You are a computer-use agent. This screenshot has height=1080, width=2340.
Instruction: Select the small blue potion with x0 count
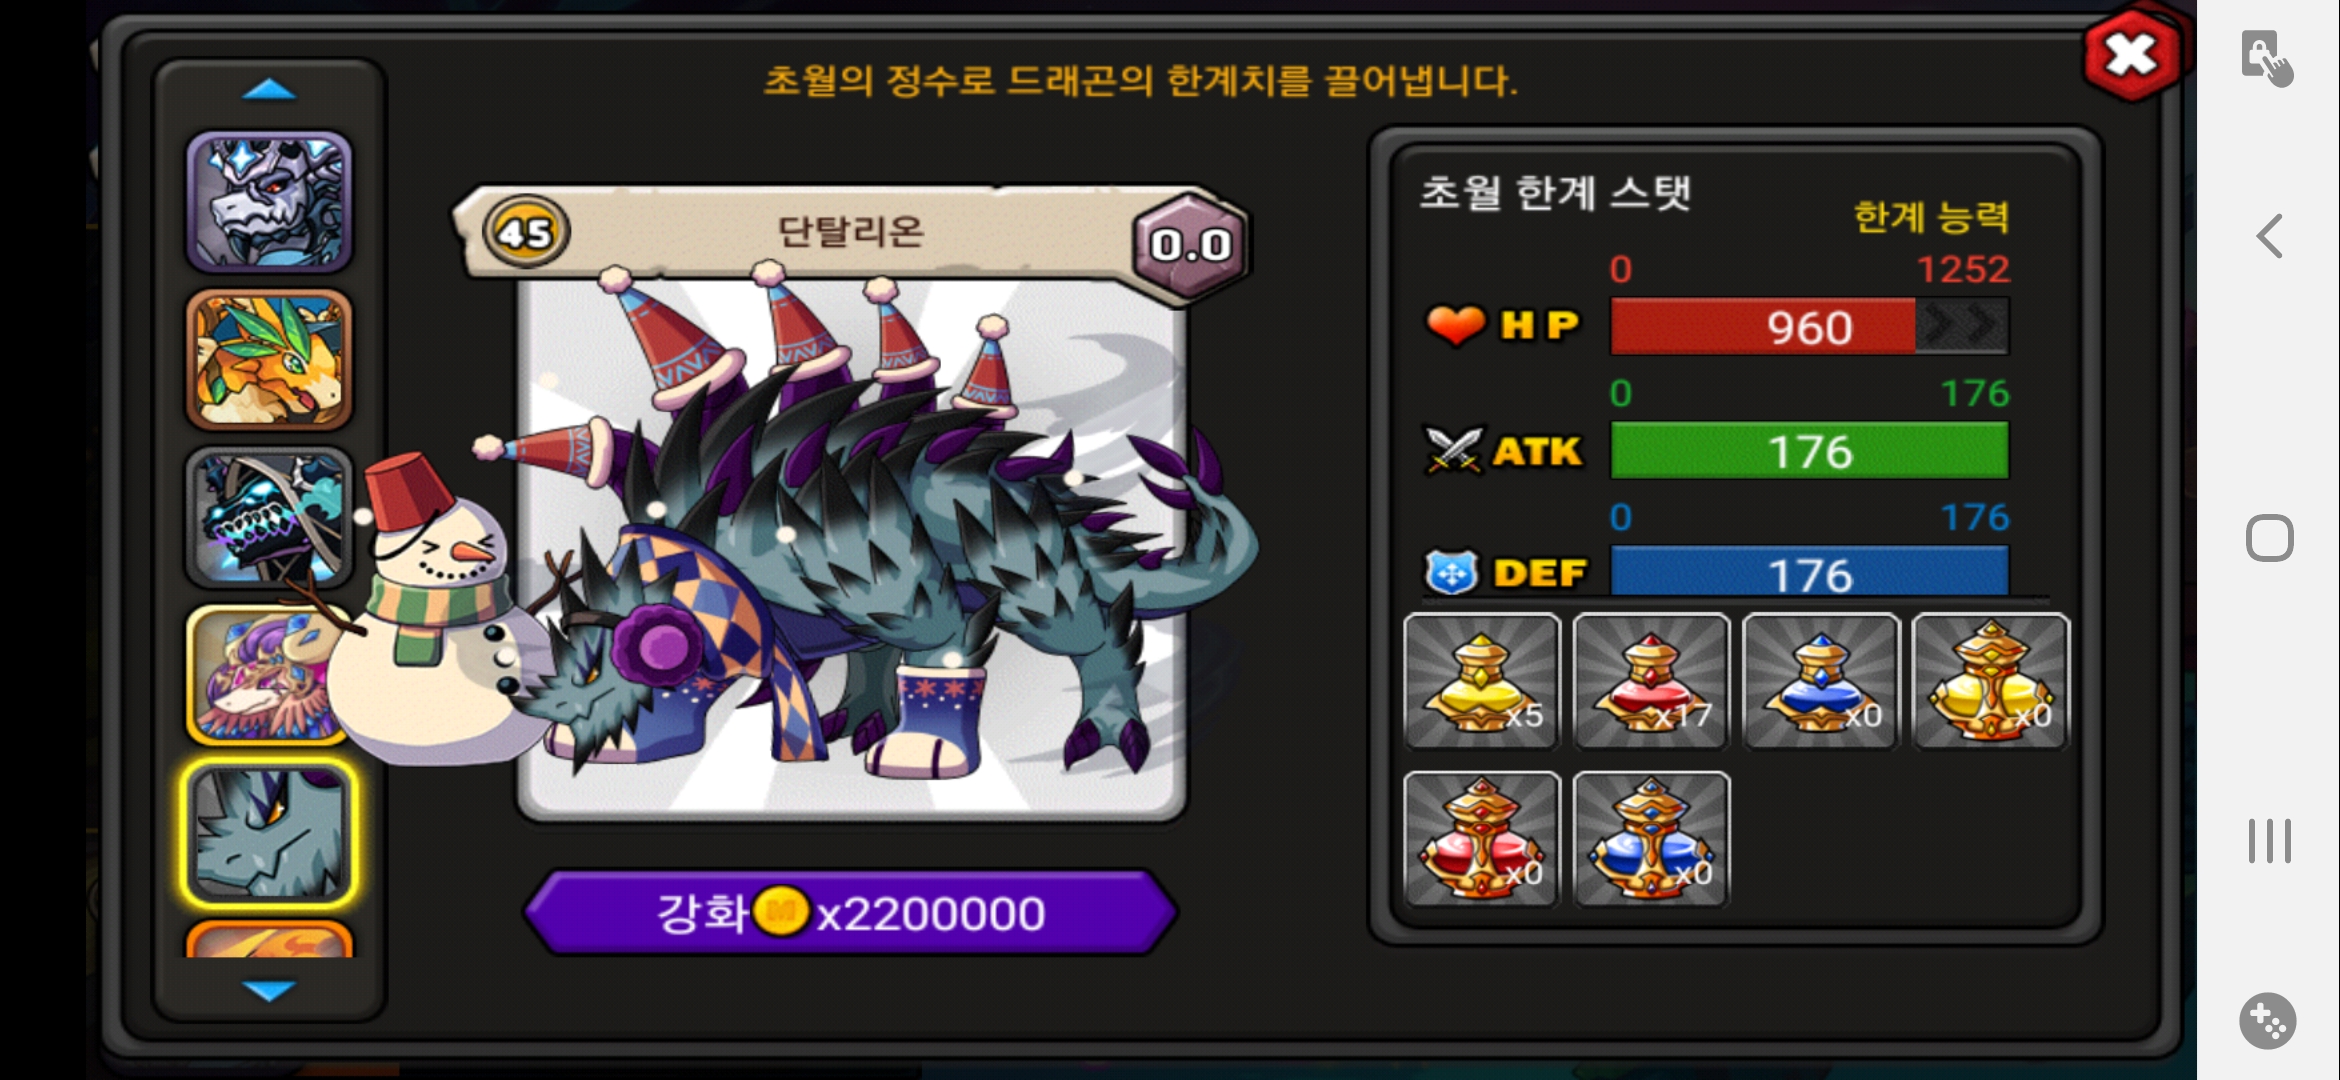pyautogui.click(x=1820, y=681)
